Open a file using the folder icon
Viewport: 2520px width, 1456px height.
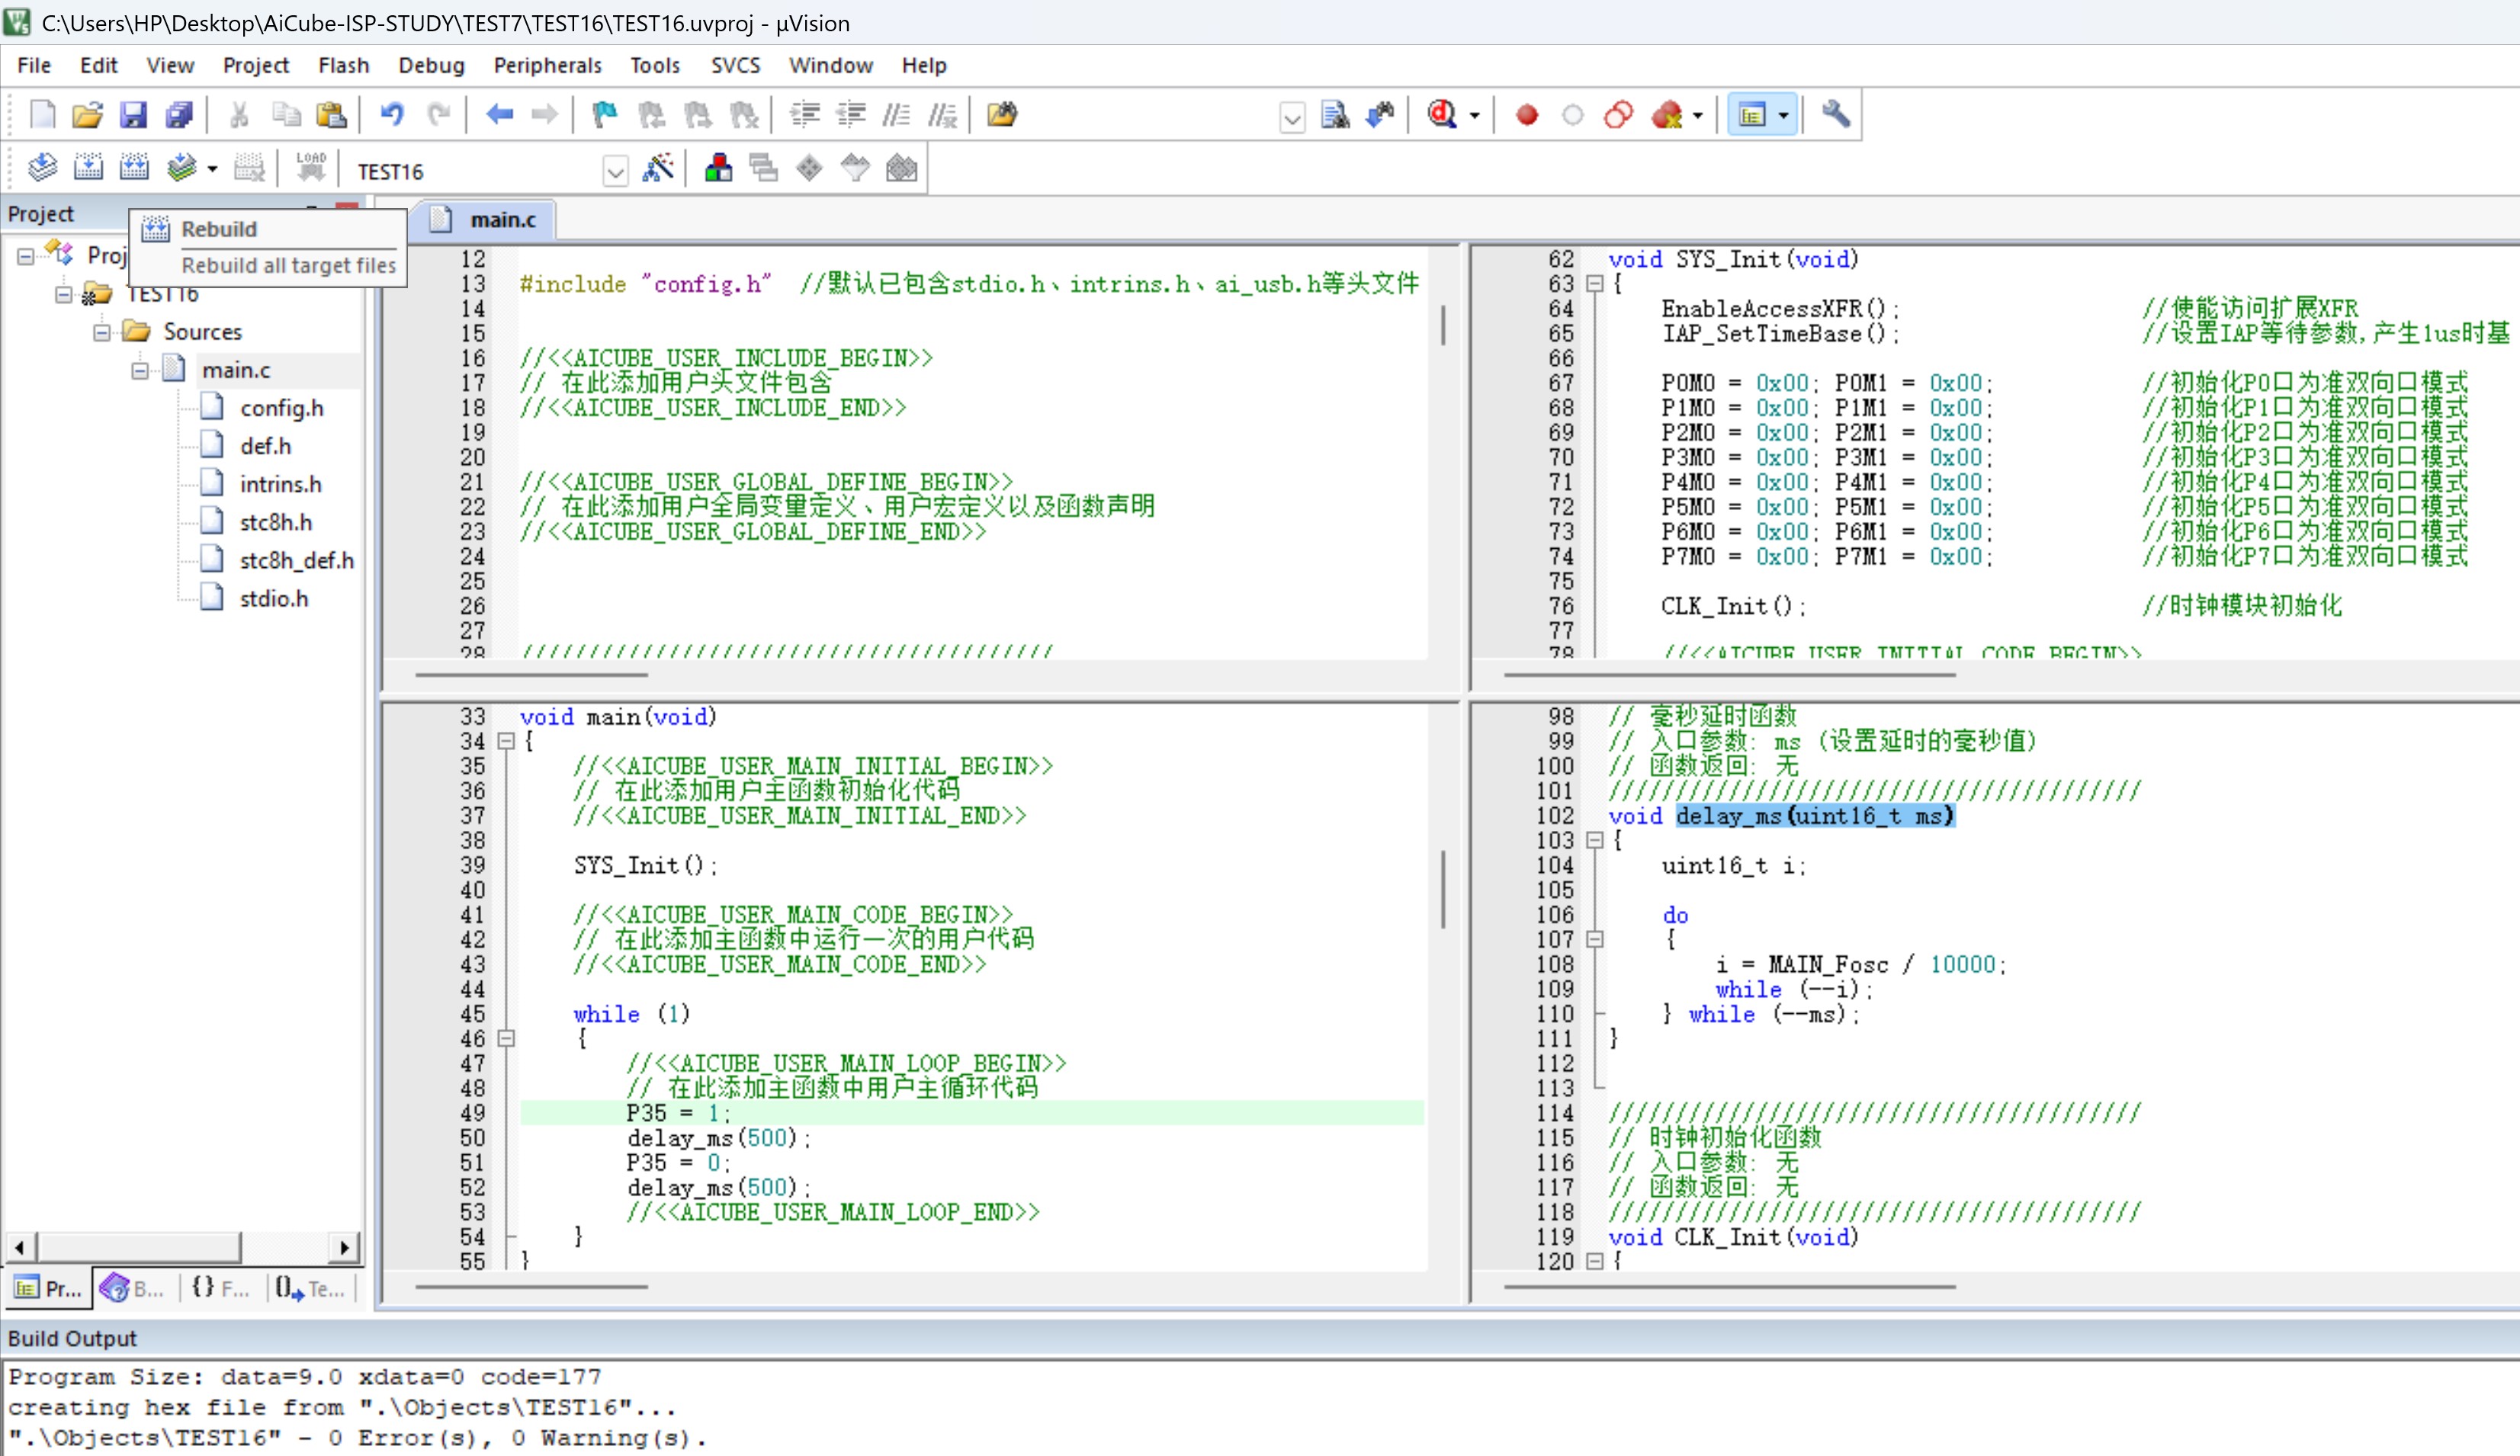(88, 115)
